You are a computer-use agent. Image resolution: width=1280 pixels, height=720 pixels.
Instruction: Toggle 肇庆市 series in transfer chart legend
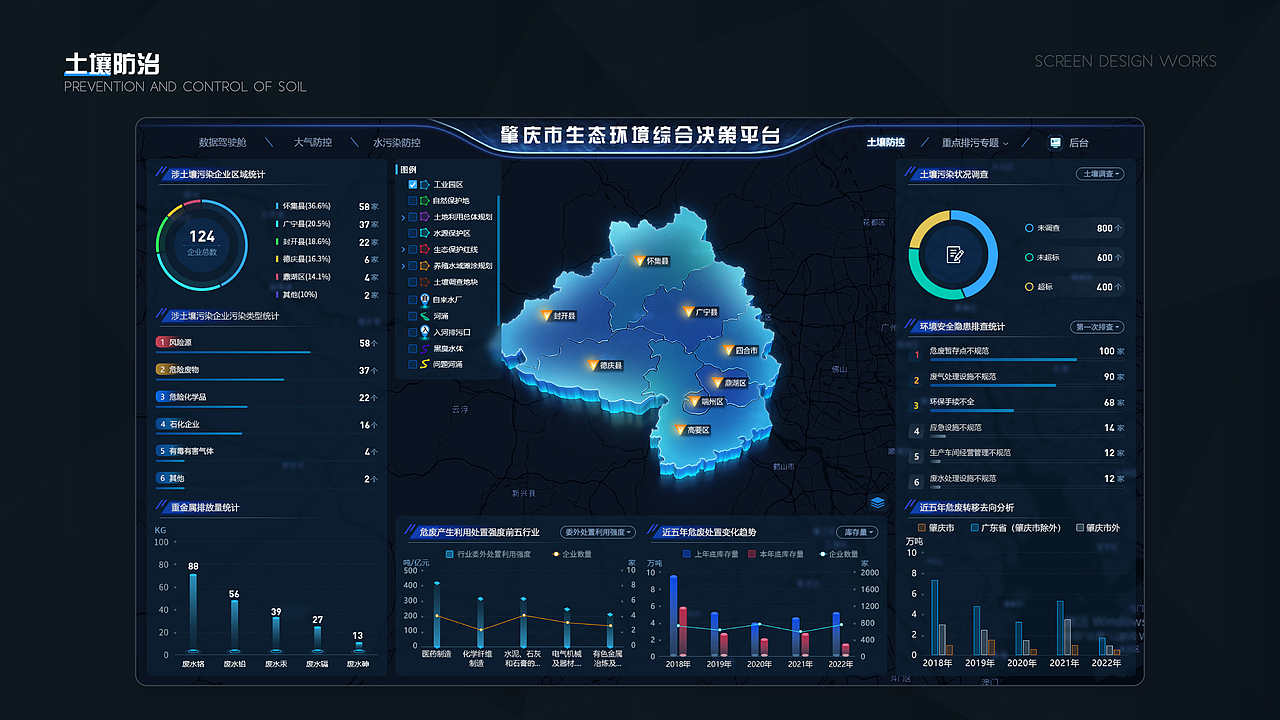click(936, 527)
